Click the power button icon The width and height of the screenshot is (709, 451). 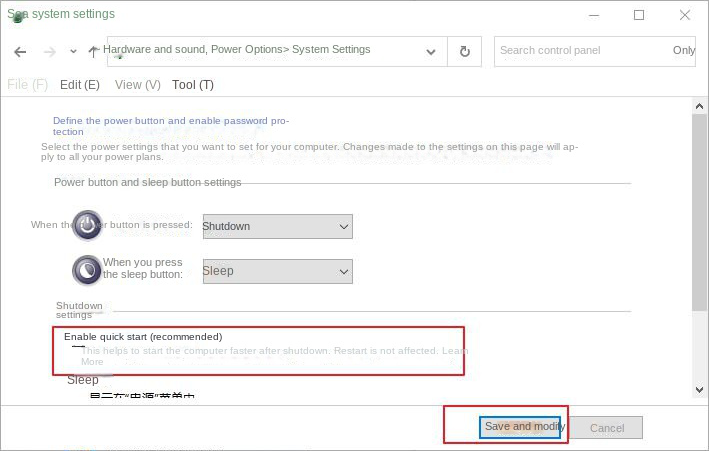point(88,225)
